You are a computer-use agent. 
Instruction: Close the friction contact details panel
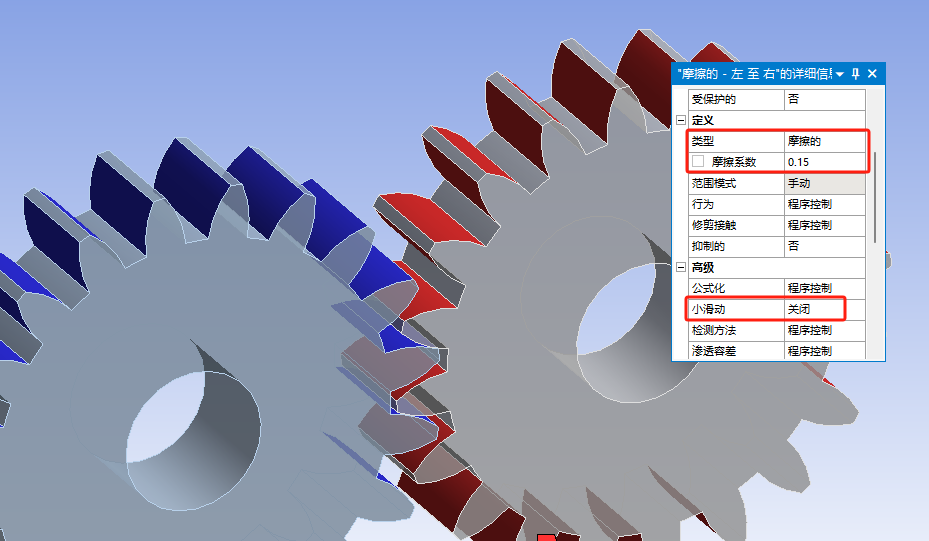tap(872, 74)
